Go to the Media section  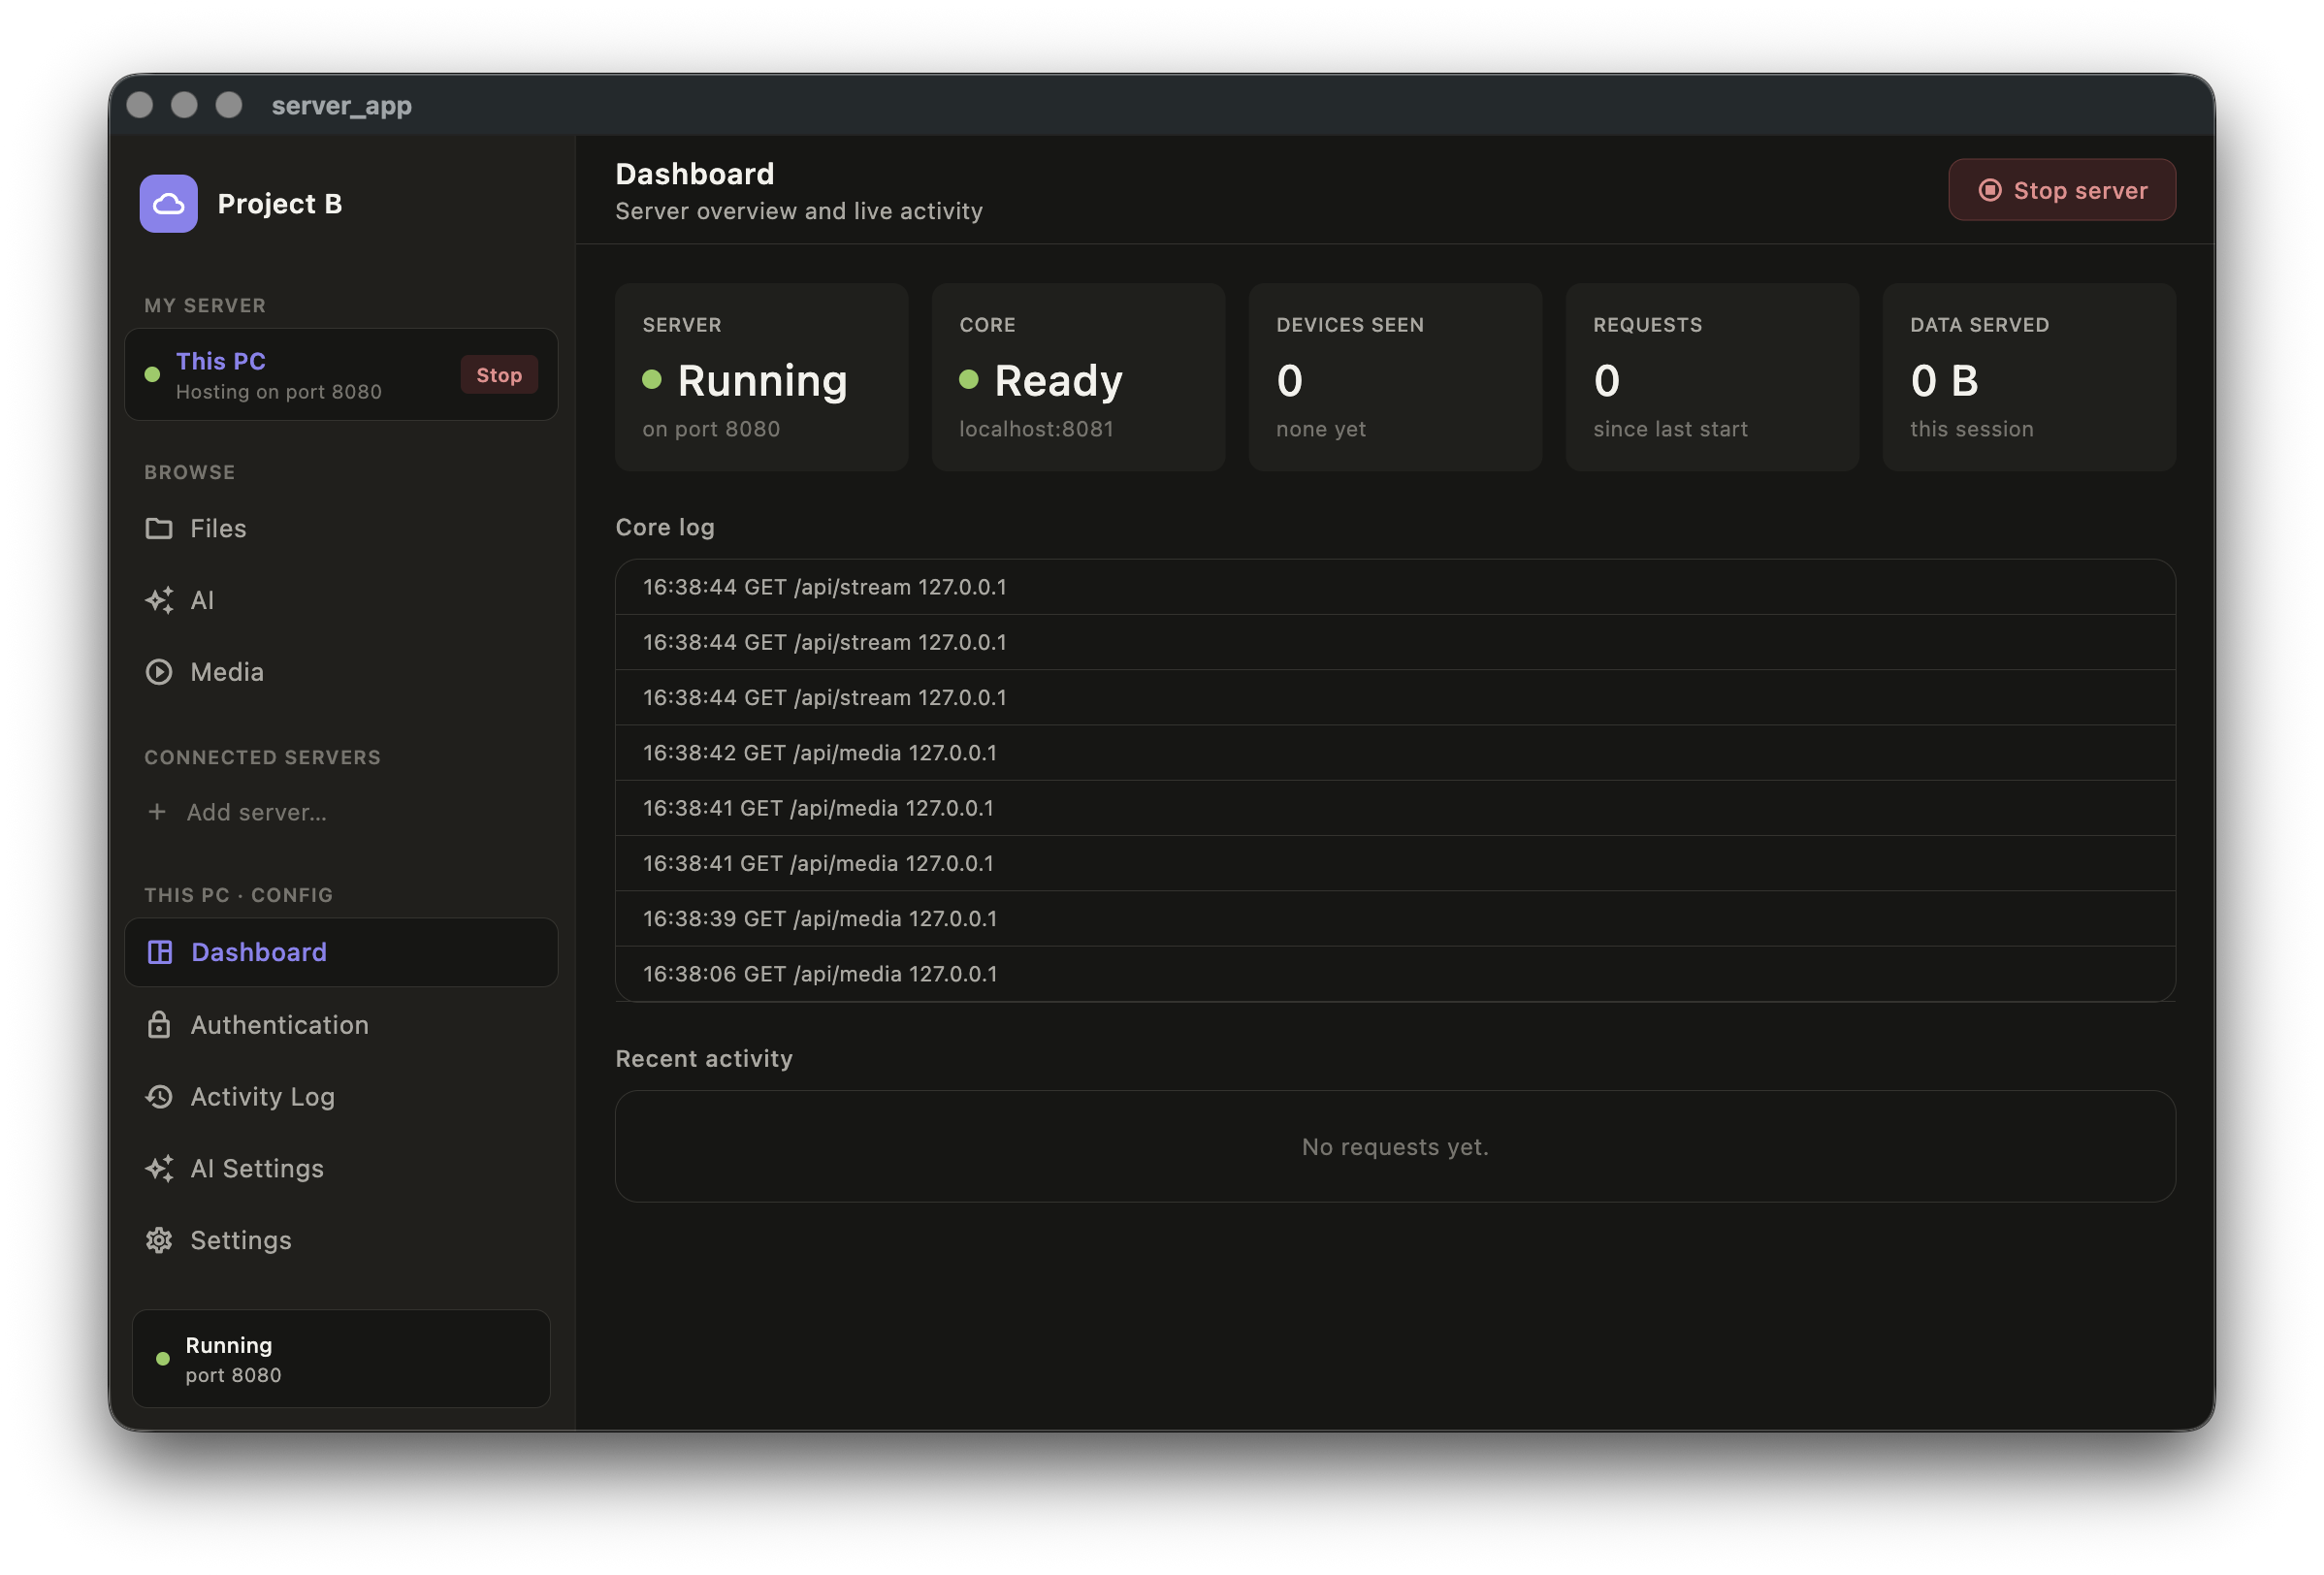point(341,672)
